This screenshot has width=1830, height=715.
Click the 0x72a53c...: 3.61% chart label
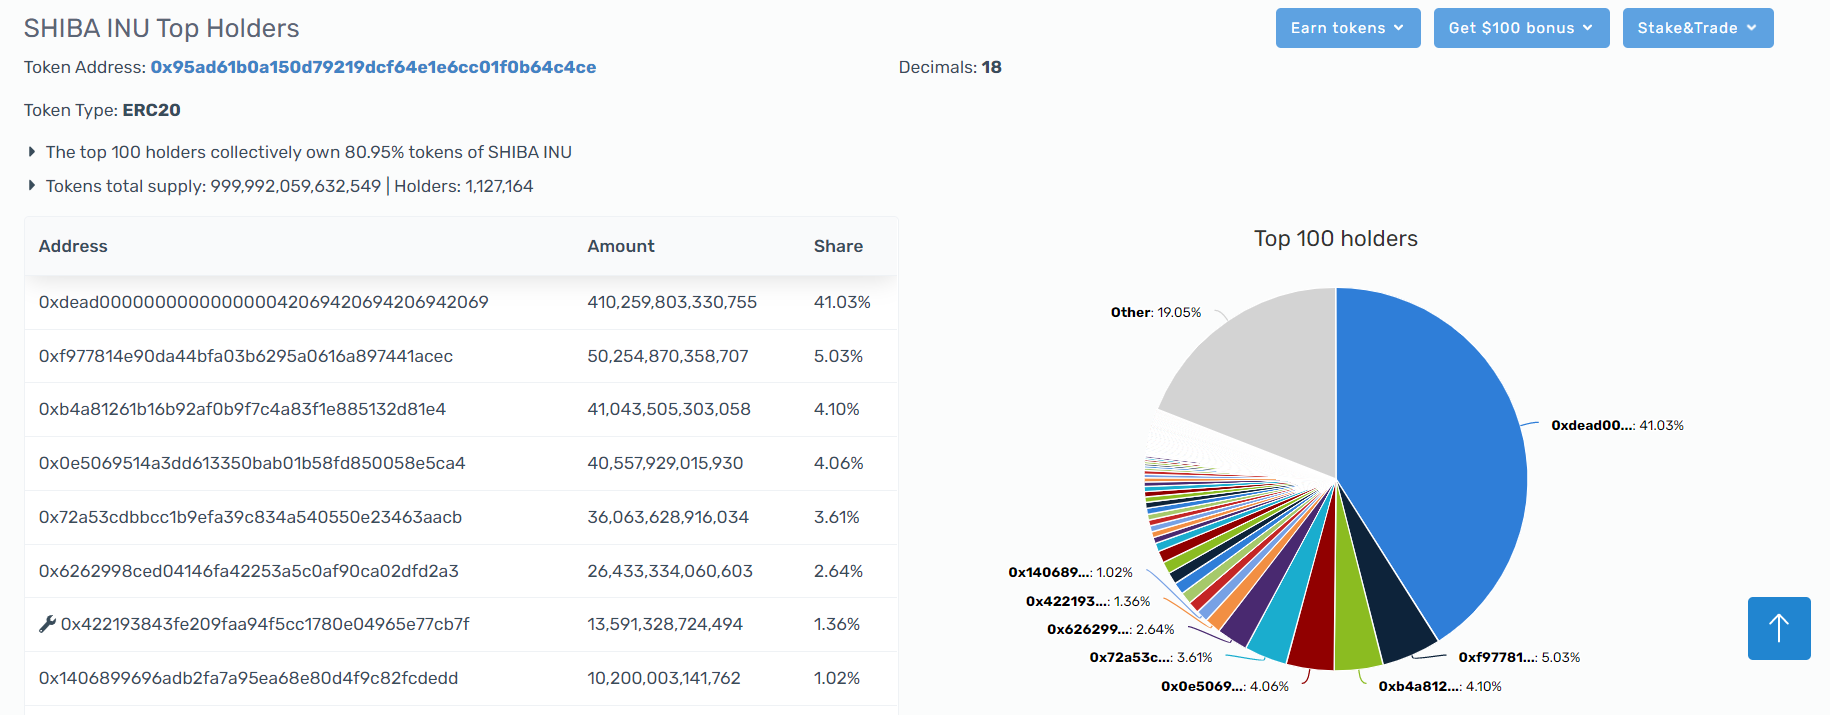pos(1151,657)
